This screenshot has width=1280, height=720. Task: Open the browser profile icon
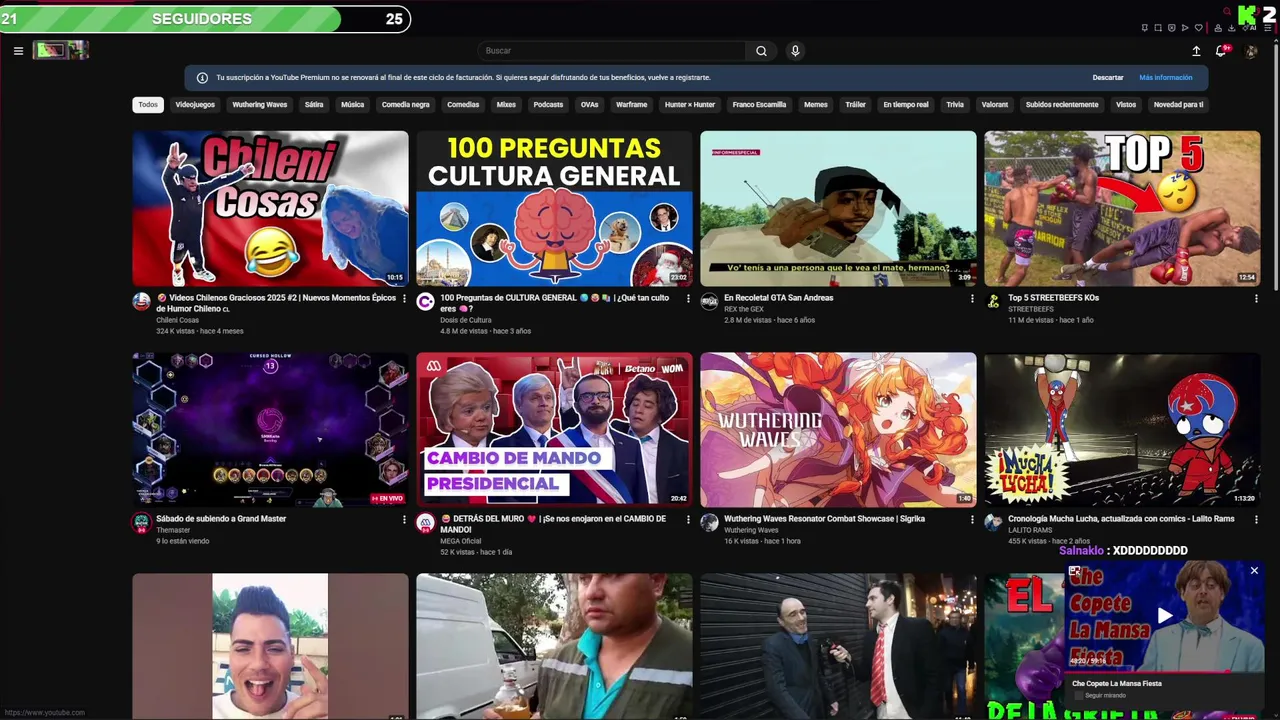(x=1218, y=28)
